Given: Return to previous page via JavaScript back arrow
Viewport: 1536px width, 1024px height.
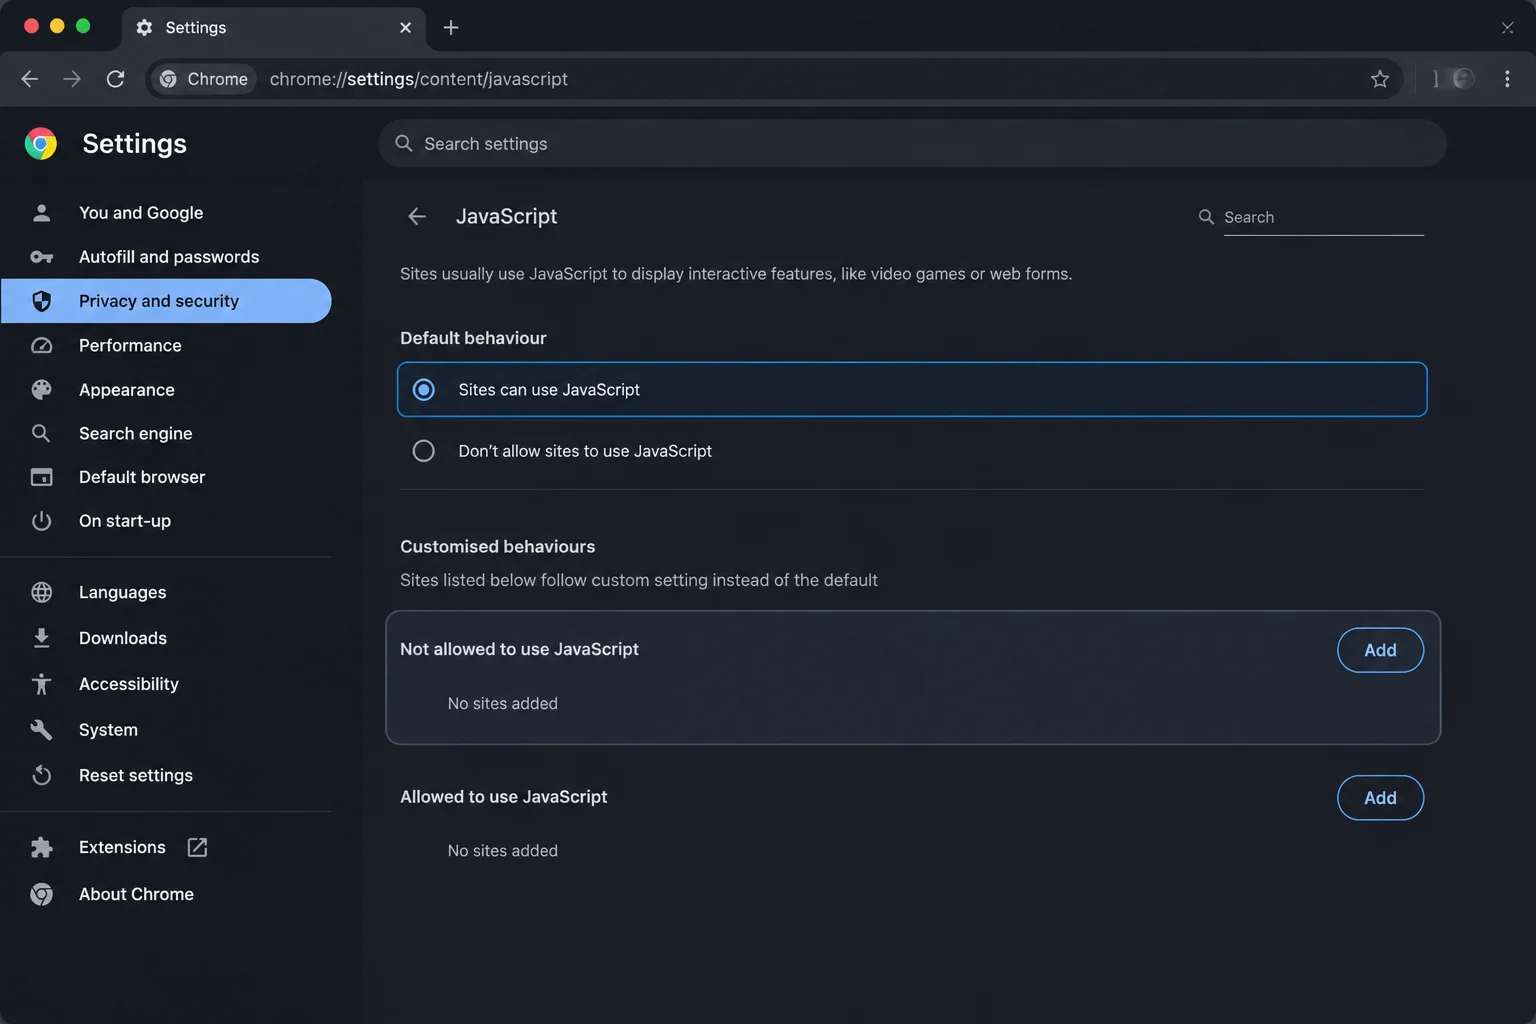Looking at the screenshot, I should pos(417,216).
